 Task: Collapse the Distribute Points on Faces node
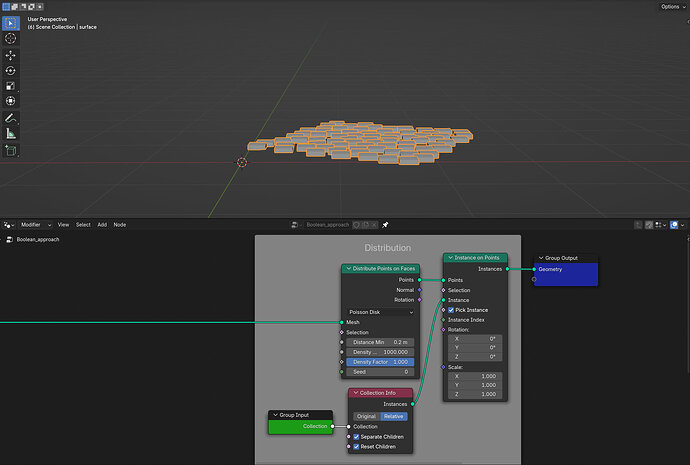349,268
